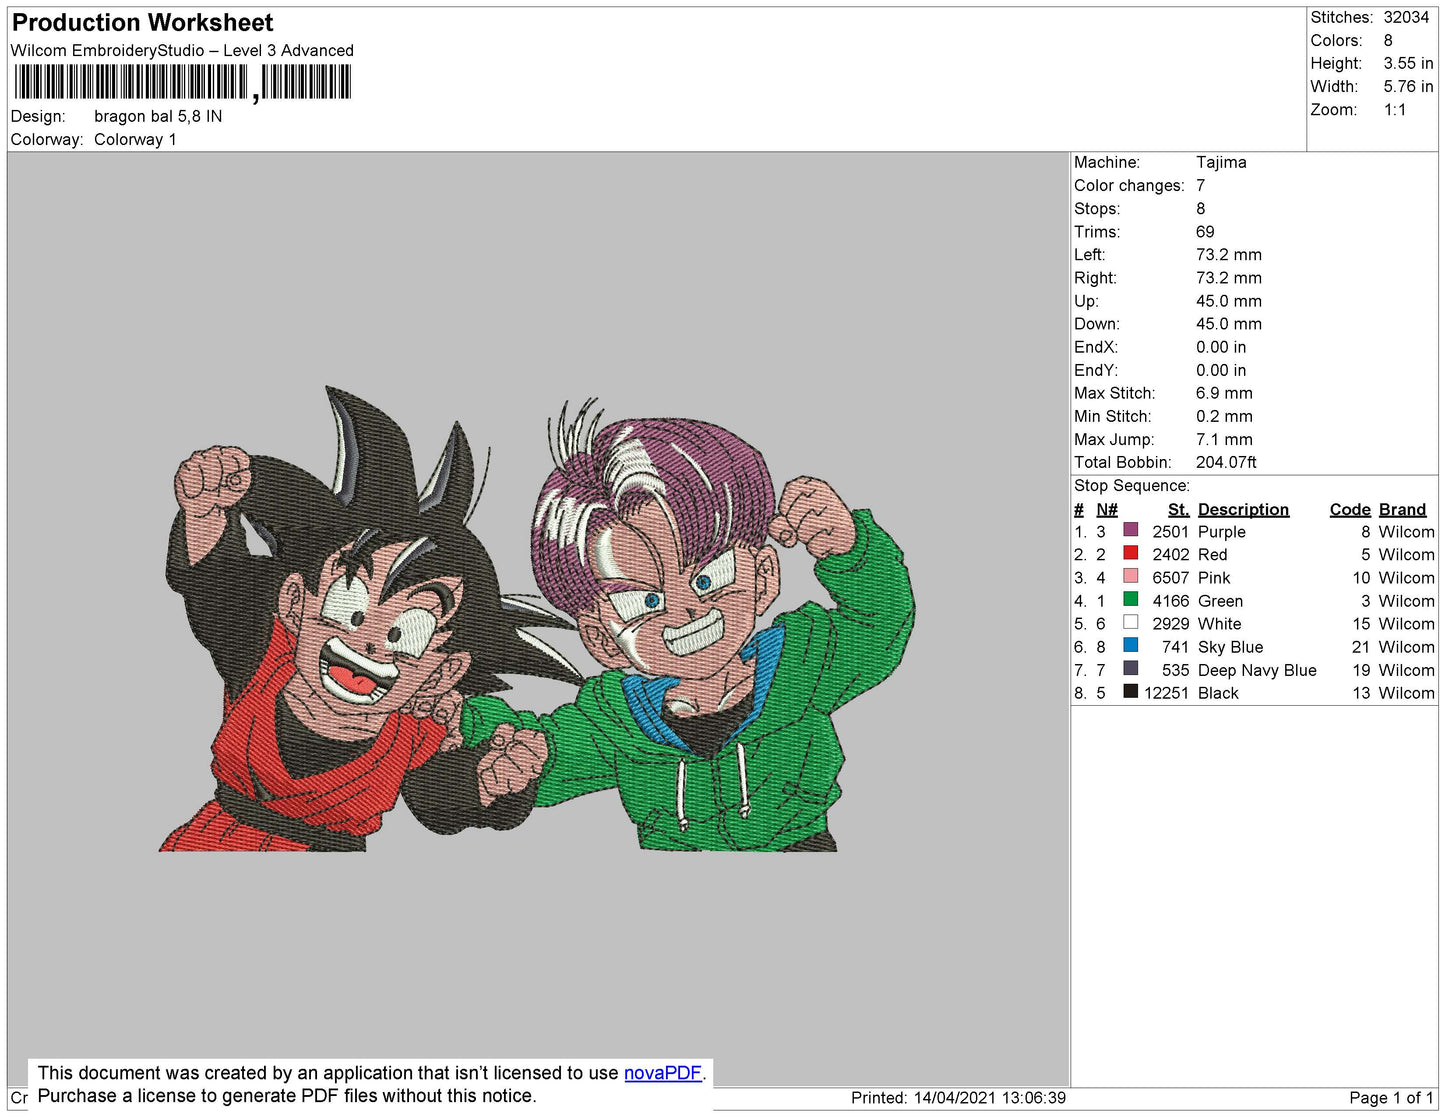Image resolution: width=1445 pixels, height=1117 pixels.
Task: Select the Green color swatch
Action: coord(1131,599)
